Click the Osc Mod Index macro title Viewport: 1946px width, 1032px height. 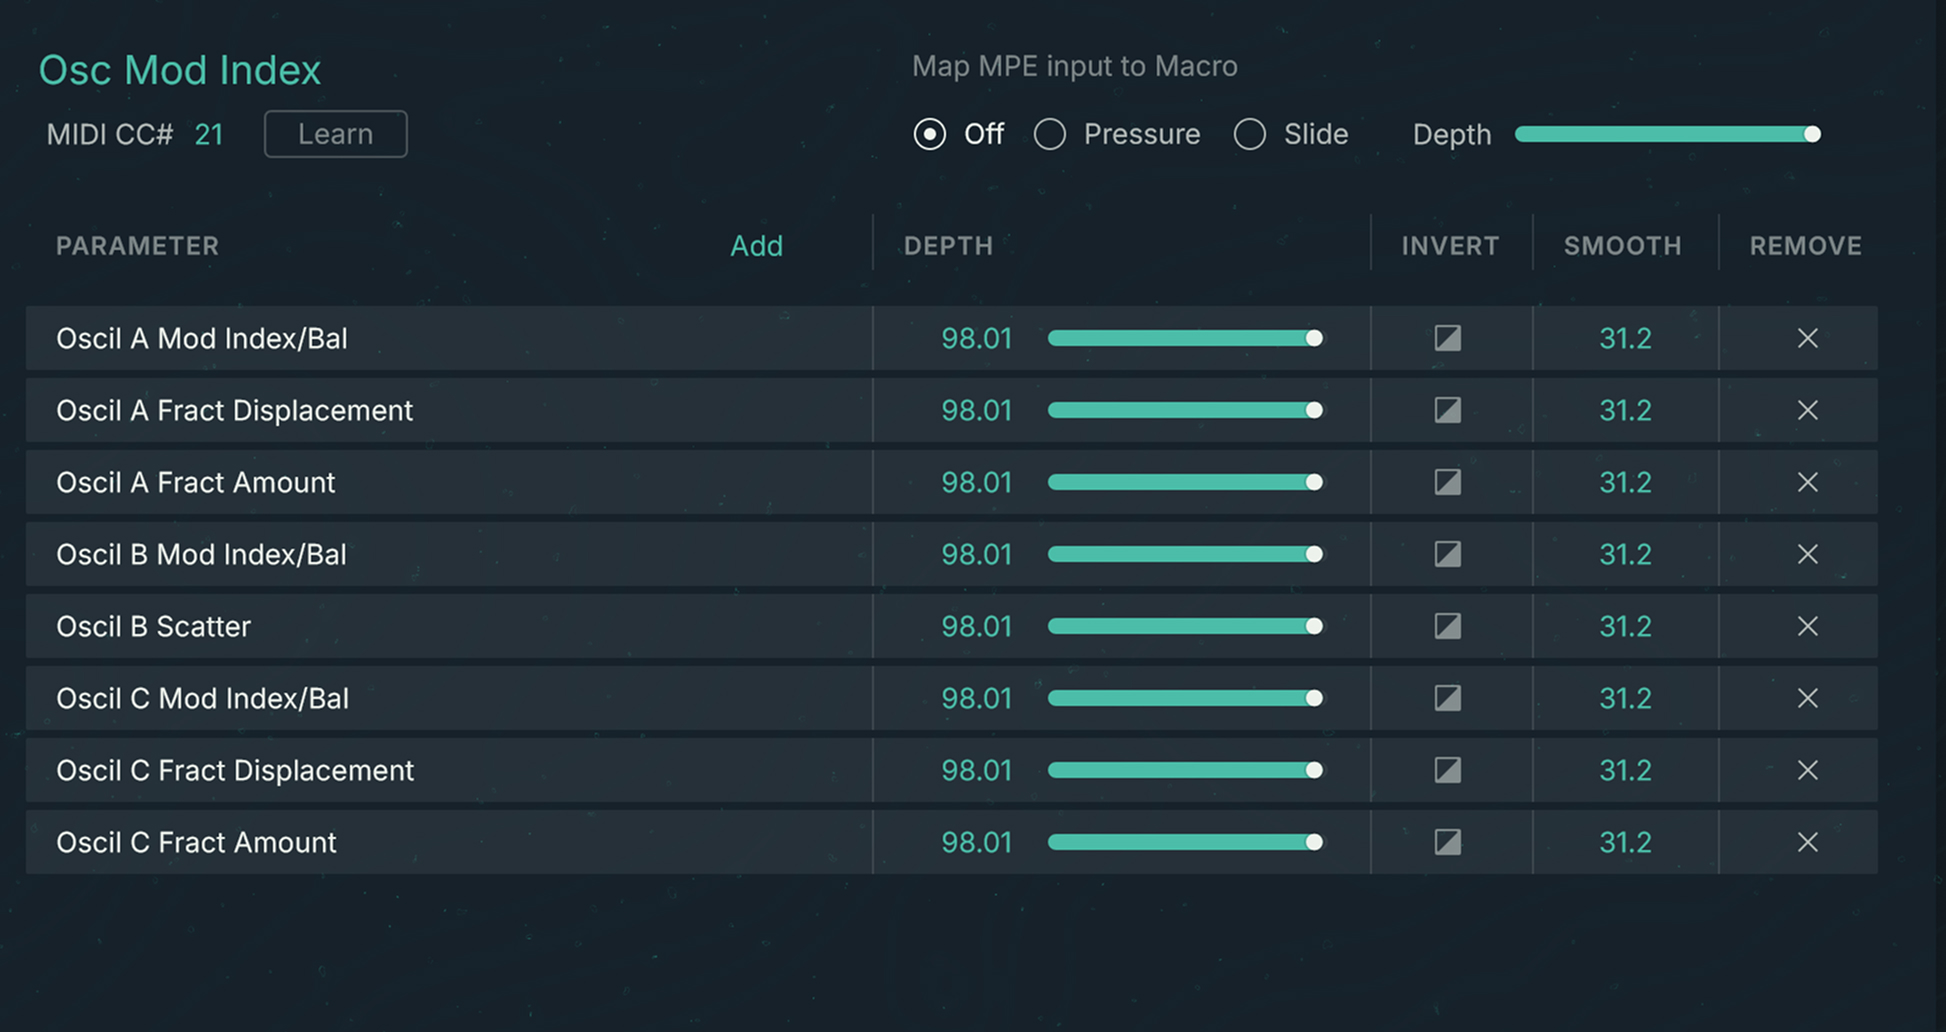point(180,70)
